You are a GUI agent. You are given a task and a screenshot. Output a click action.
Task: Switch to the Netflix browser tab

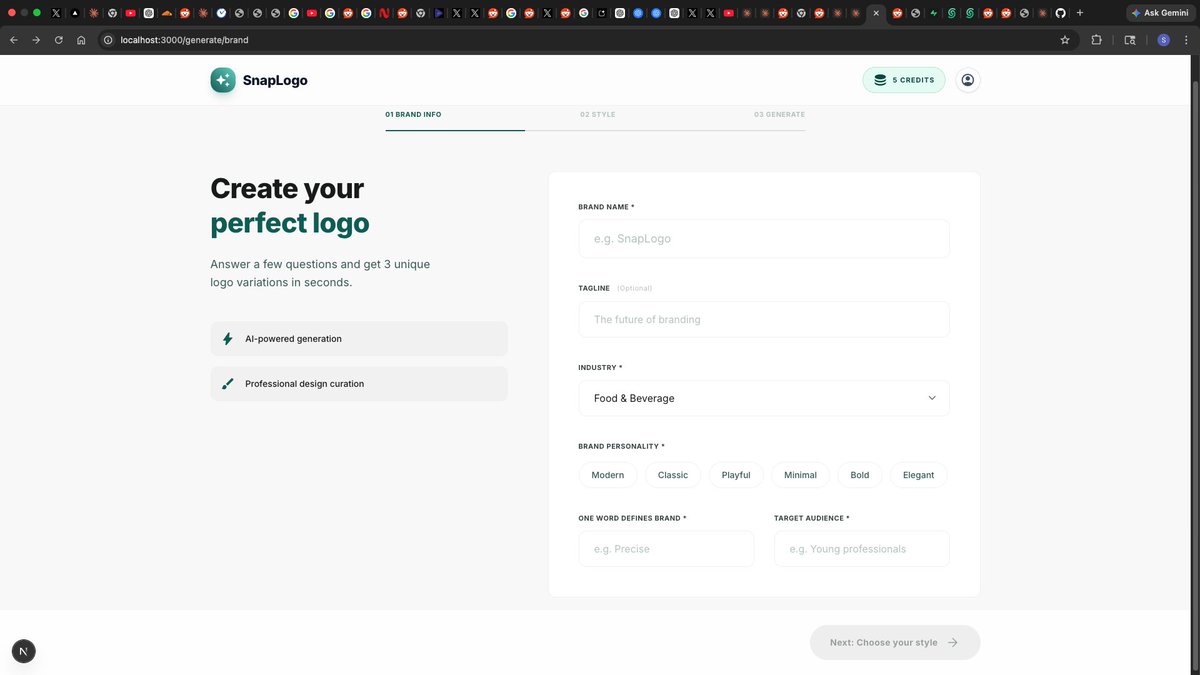click(x=384, y=13)
